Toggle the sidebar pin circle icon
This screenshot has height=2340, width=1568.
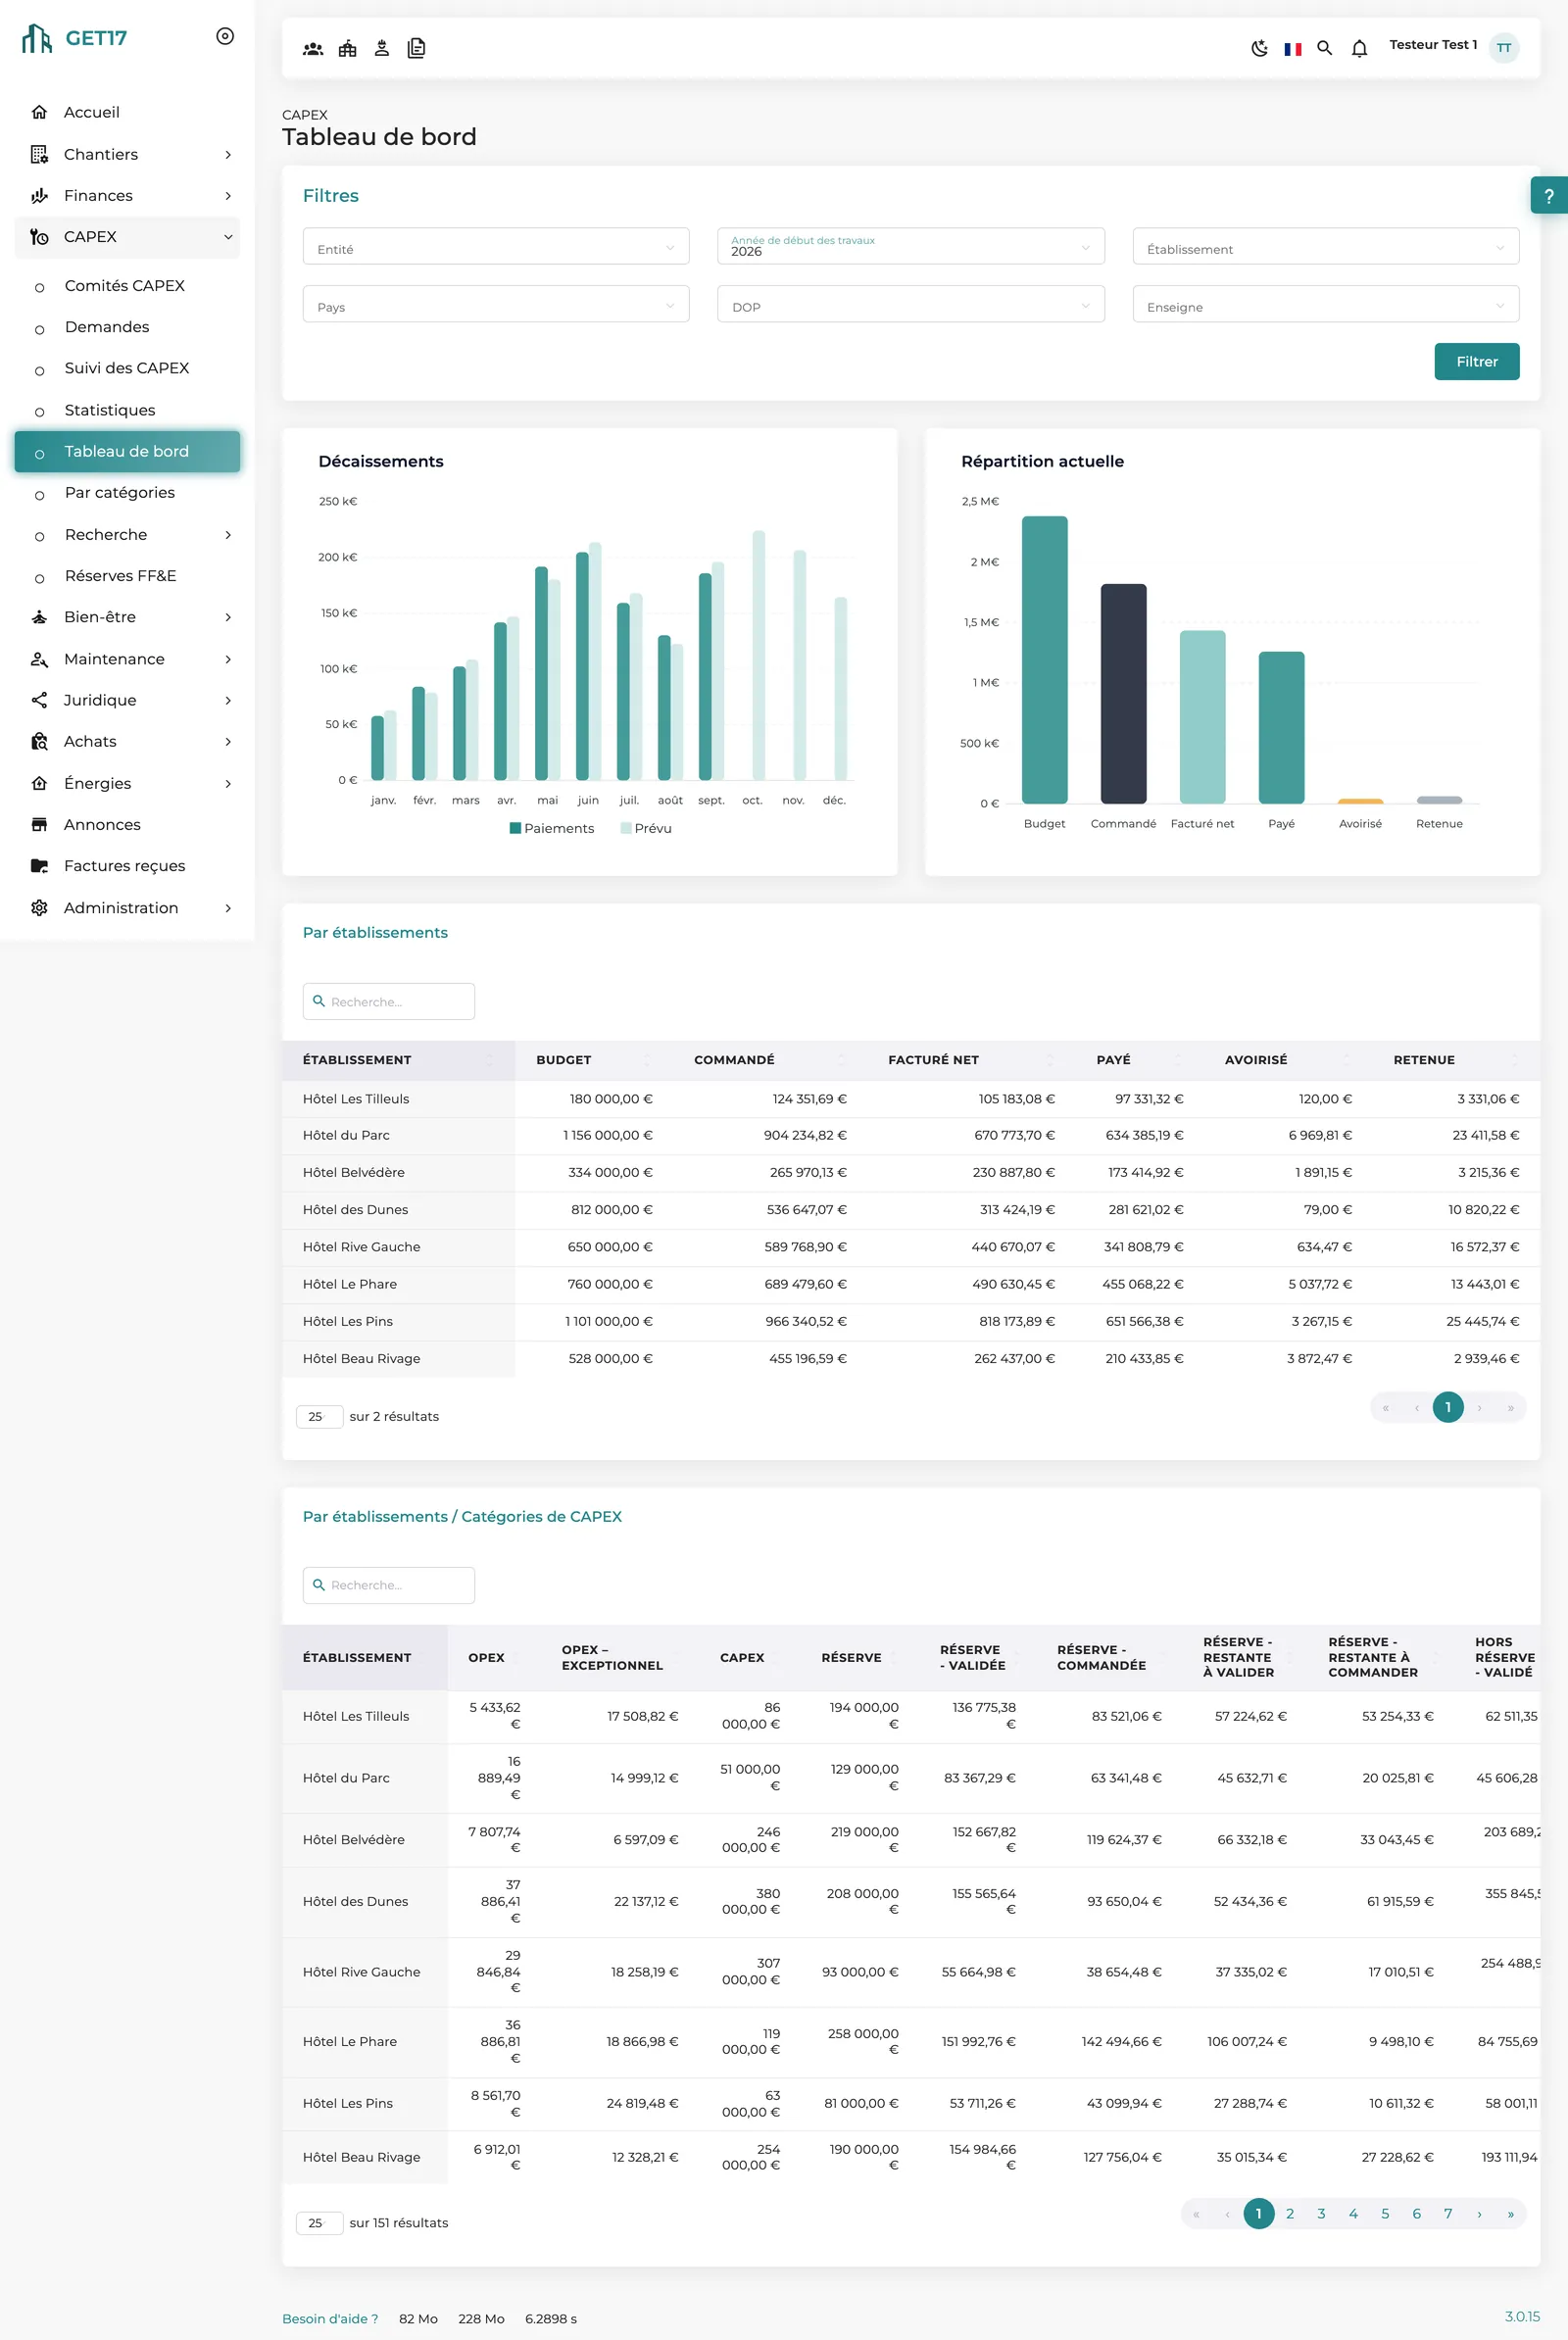tap(225, 36)
